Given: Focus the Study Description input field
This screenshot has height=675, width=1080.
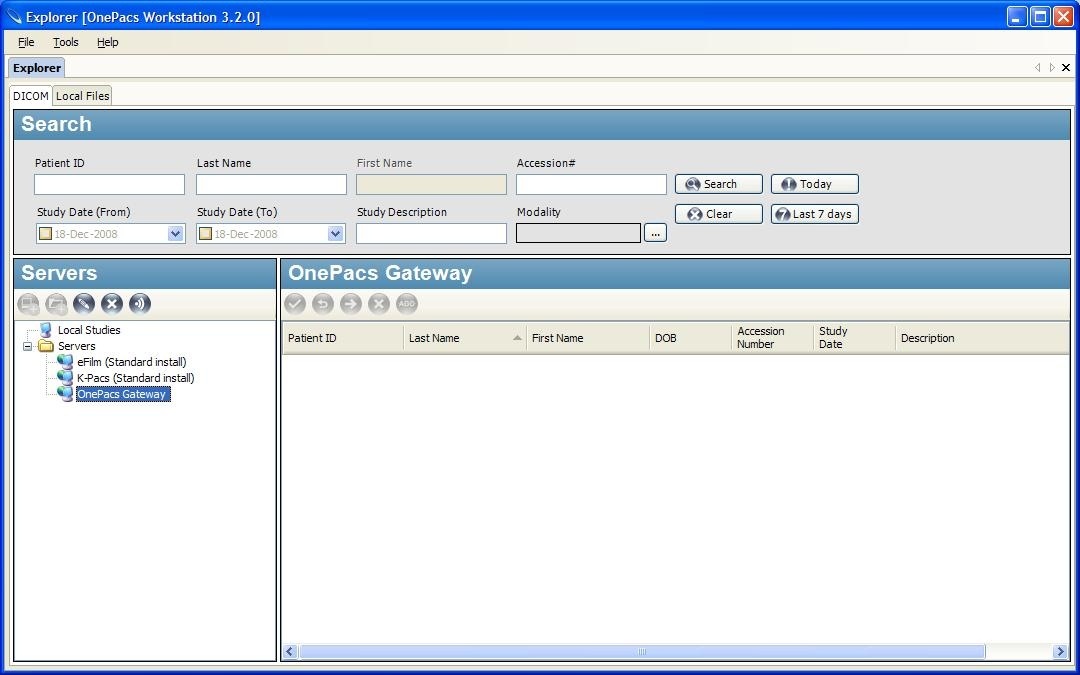Looking at the screenshot, I should point(431,233).
